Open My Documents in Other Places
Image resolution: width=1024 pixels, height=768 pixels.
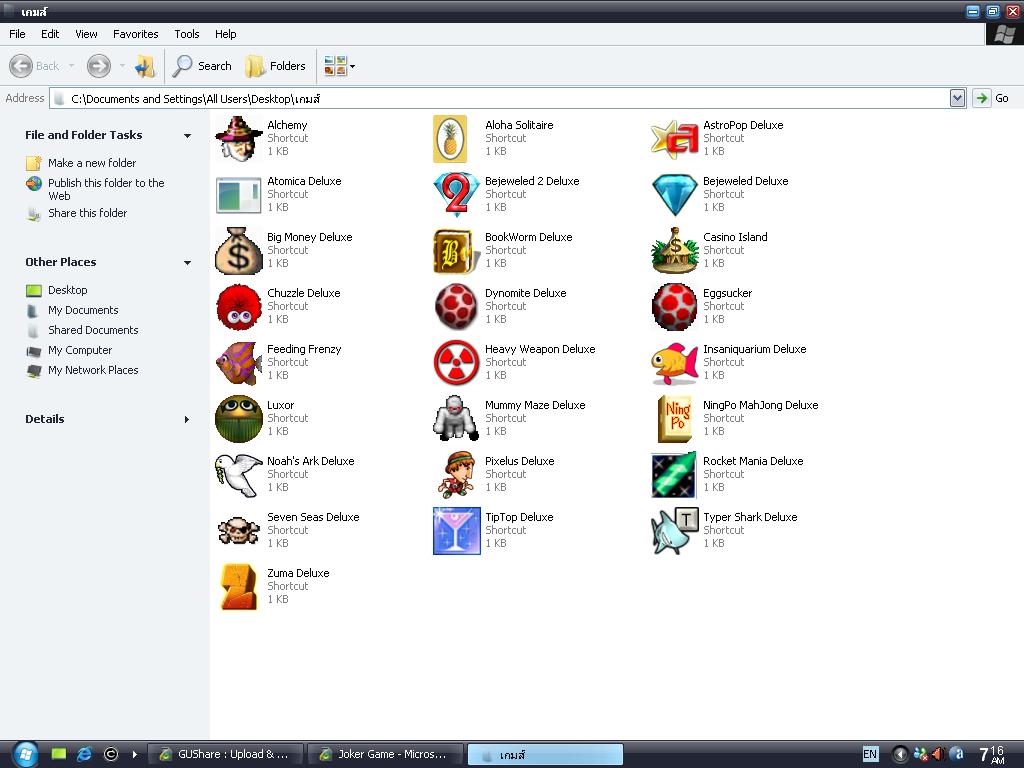point(84,310)
